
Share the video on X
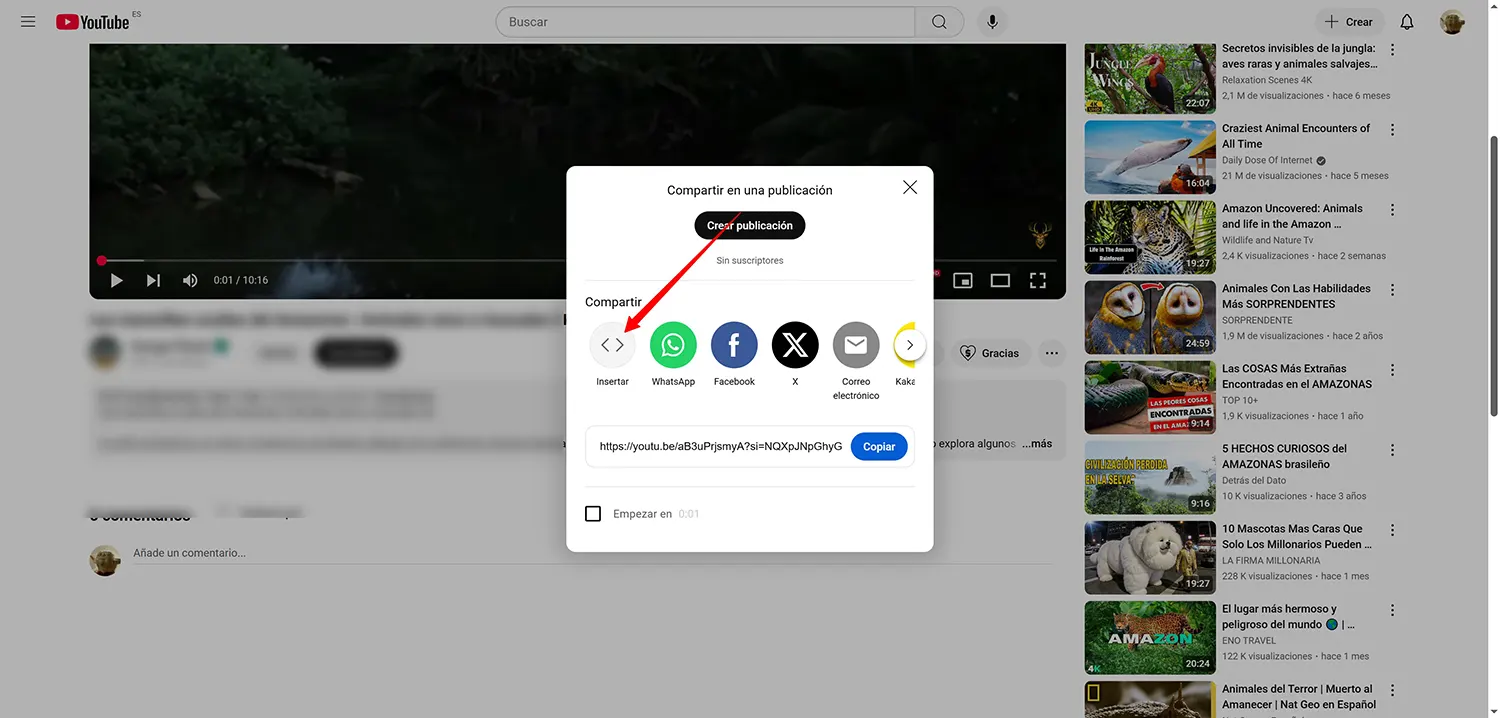pos(794,344)
